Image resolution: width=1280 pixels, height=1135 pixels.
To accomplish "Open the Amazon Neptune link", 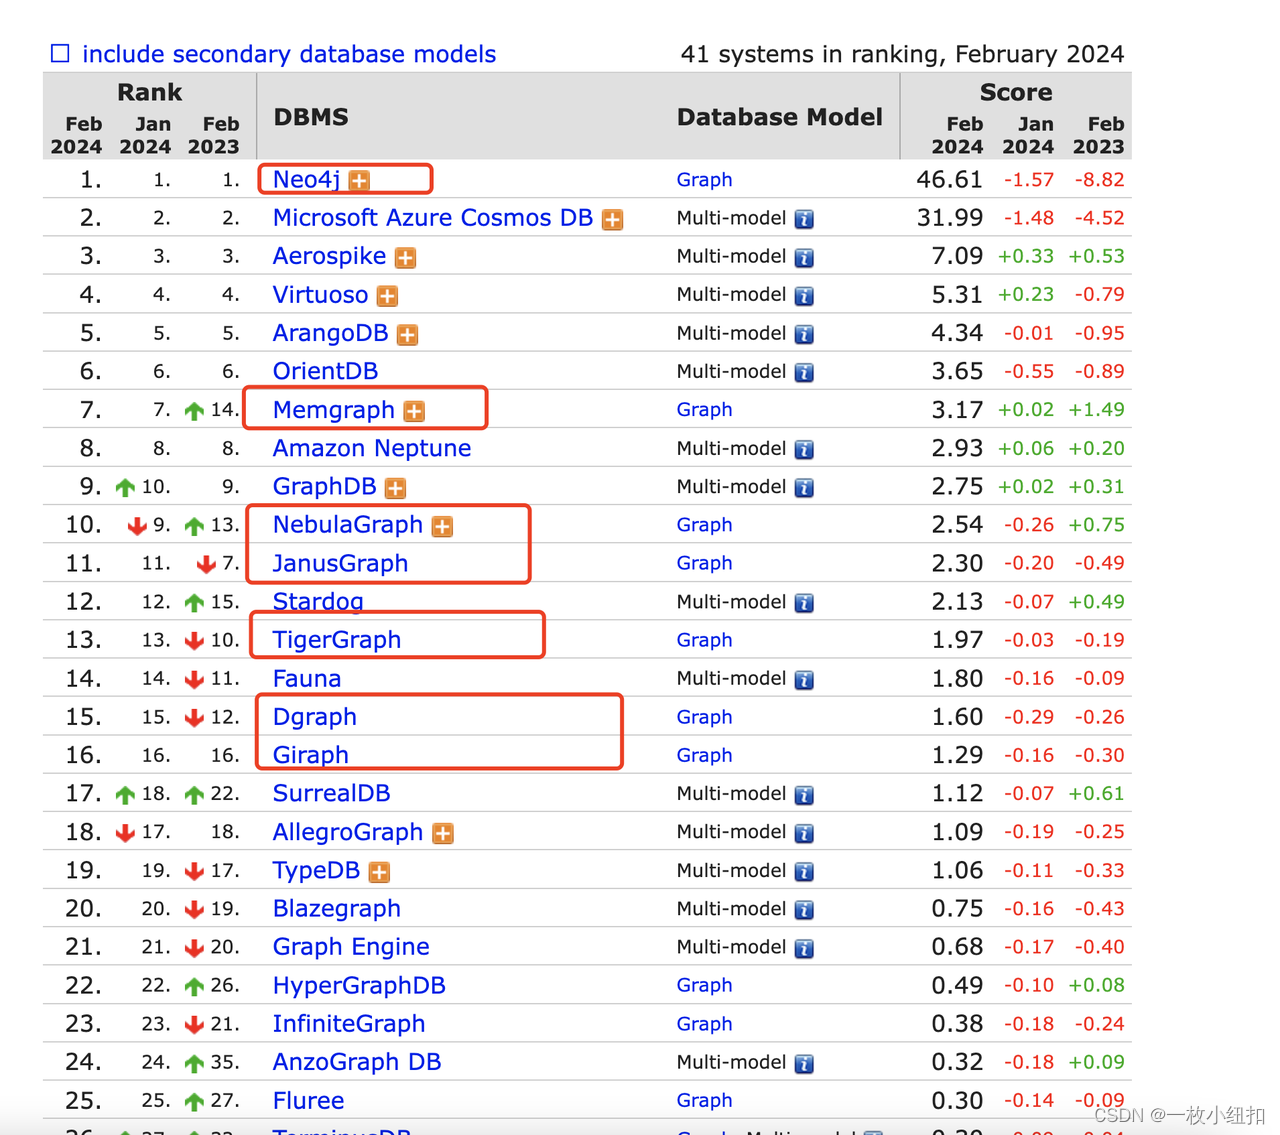I will coord(372,448).
